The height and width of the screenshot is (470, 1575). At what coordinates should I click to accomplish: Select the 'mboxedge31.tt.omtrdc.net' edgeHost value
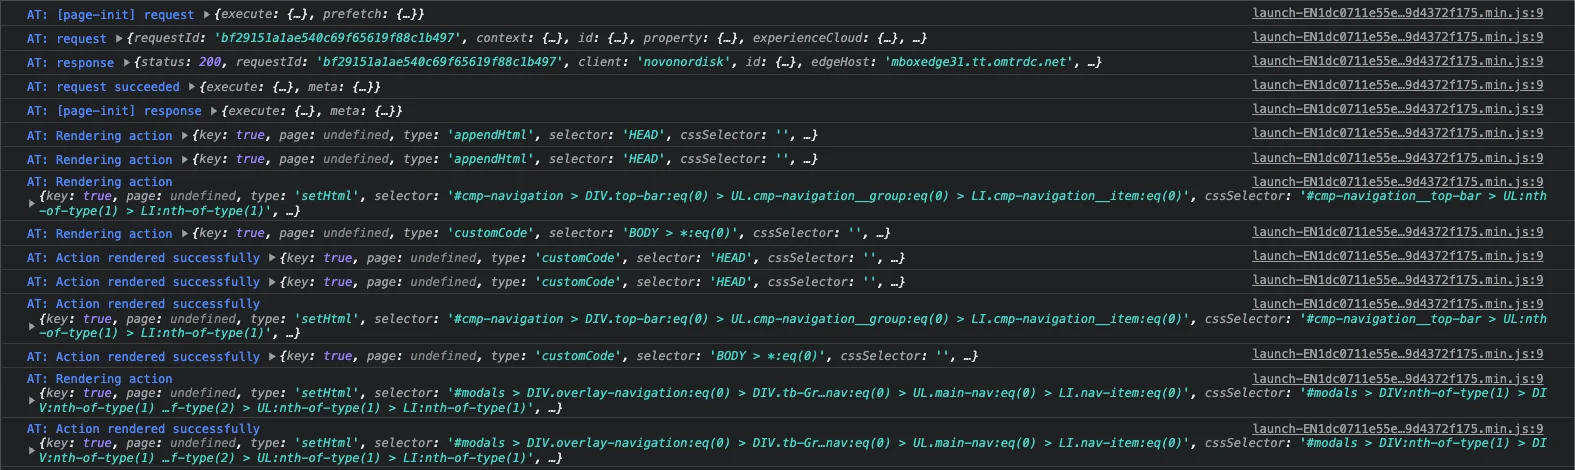[x=981, y=62]
